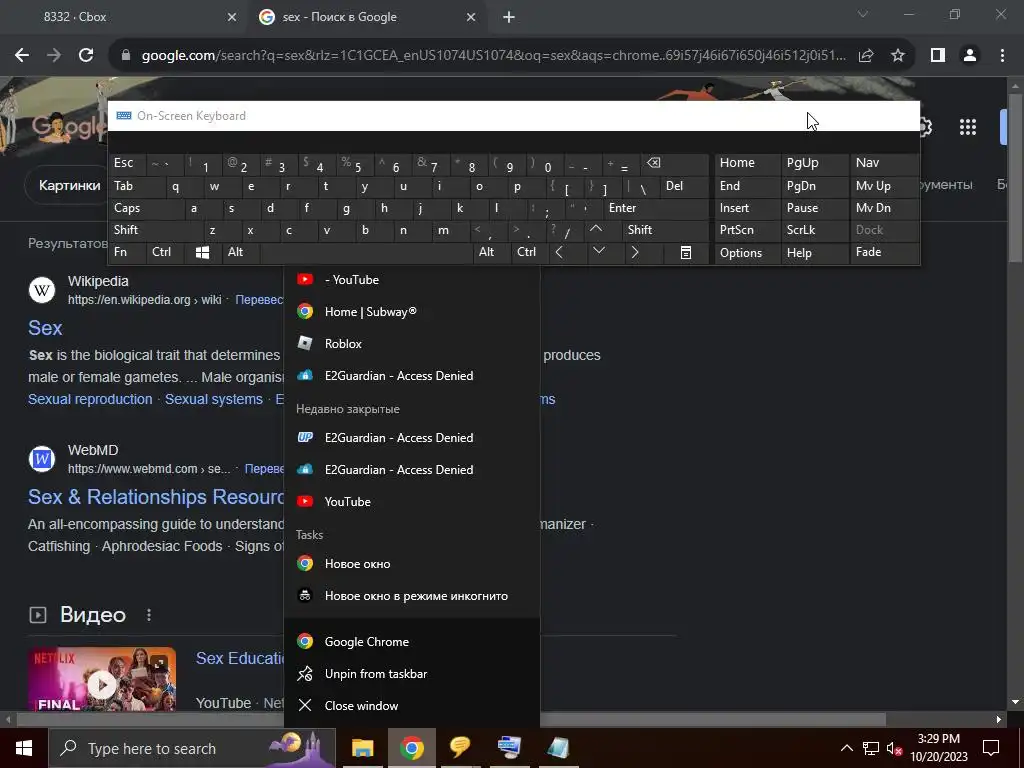Open 'Sexual reproduction' sublink
The image size is (1024, 768).
click(x=90, y=399)
